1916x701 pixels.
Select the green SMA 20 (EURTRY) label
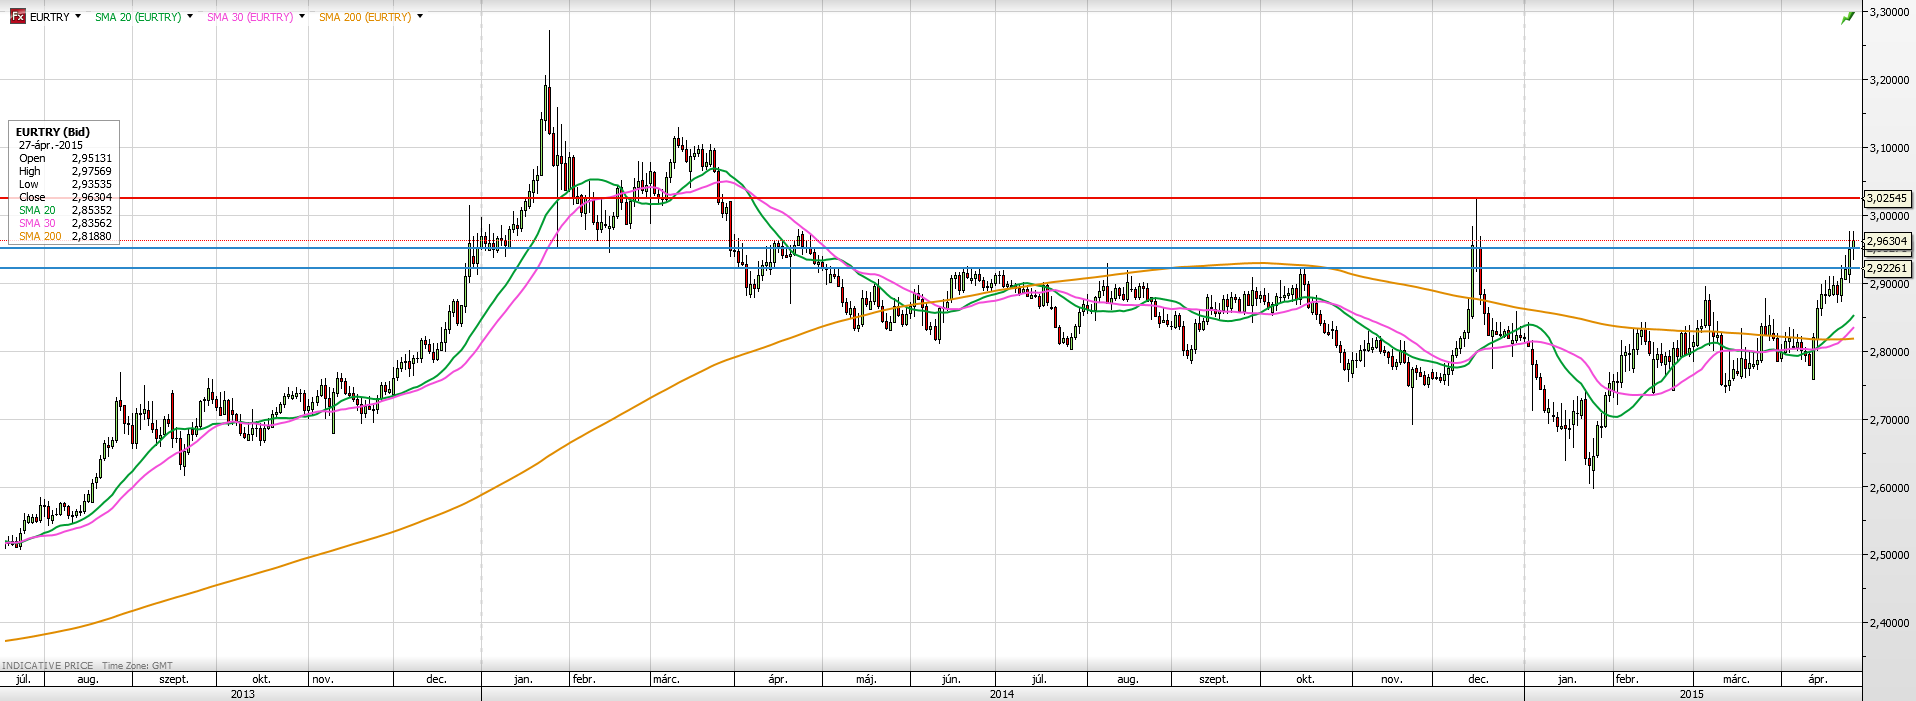(x=138, y=17)
